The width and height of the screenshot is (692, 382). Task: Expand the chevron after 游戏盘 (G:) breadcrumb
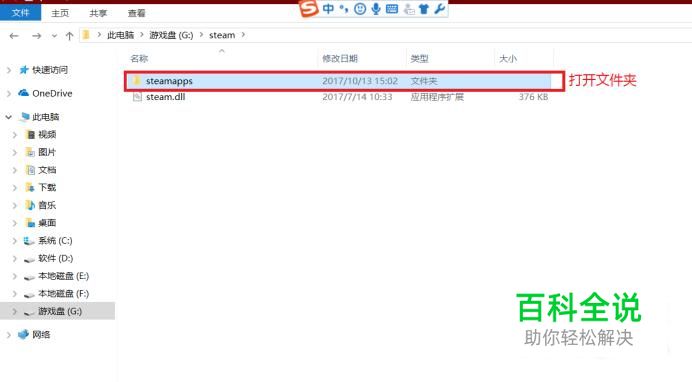point(201,35)
